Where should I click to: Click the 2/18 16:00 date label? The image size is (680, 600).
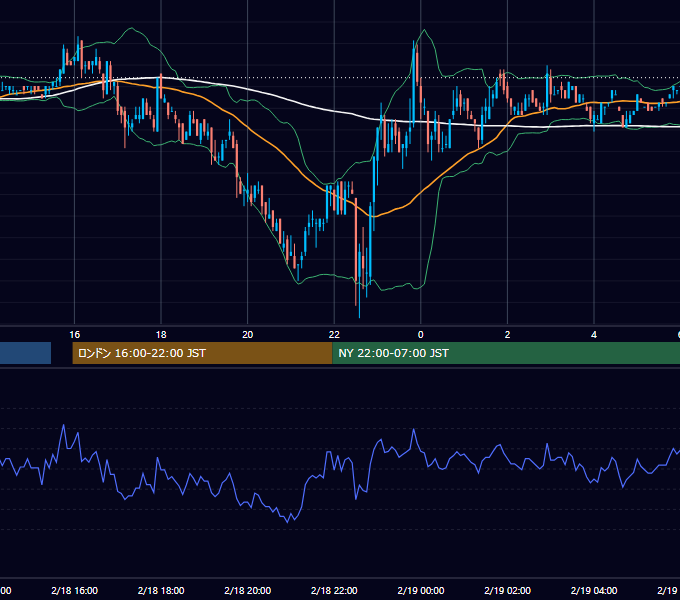[x=75, y=590]
